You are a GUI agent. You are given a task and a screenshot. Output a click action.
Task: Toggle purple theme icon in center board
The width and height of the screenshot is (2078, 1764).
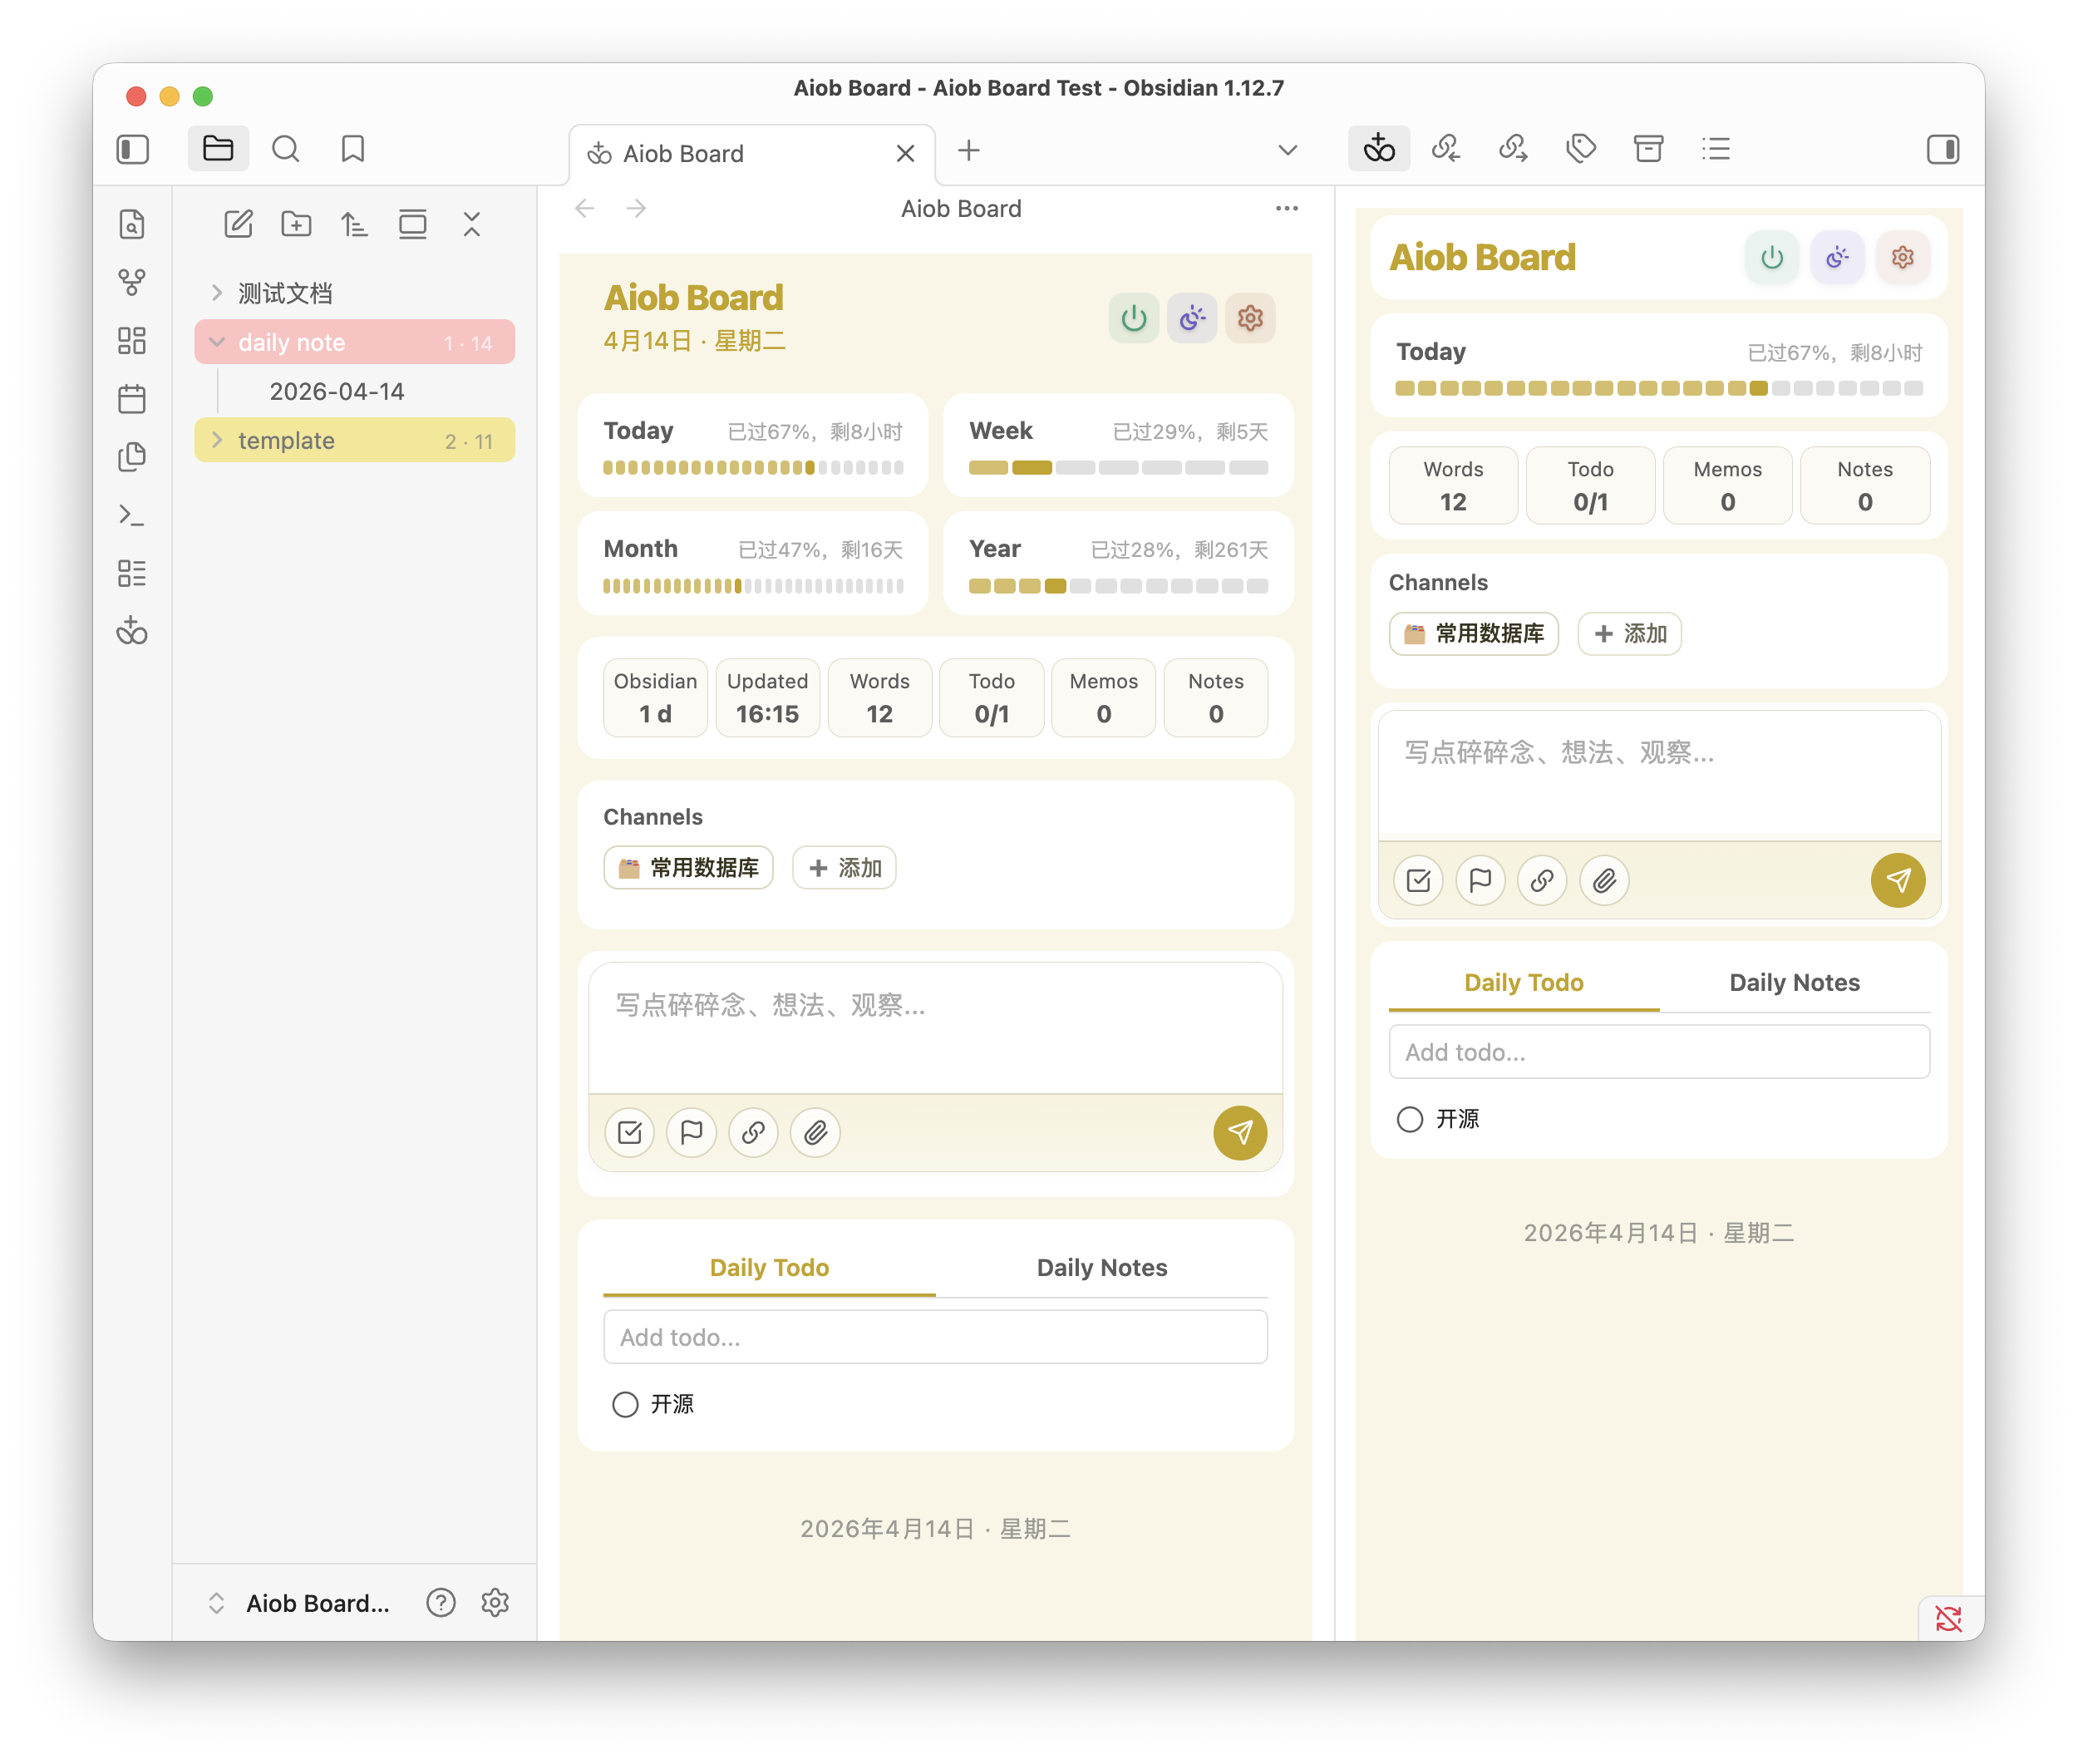pos(1191,319)
